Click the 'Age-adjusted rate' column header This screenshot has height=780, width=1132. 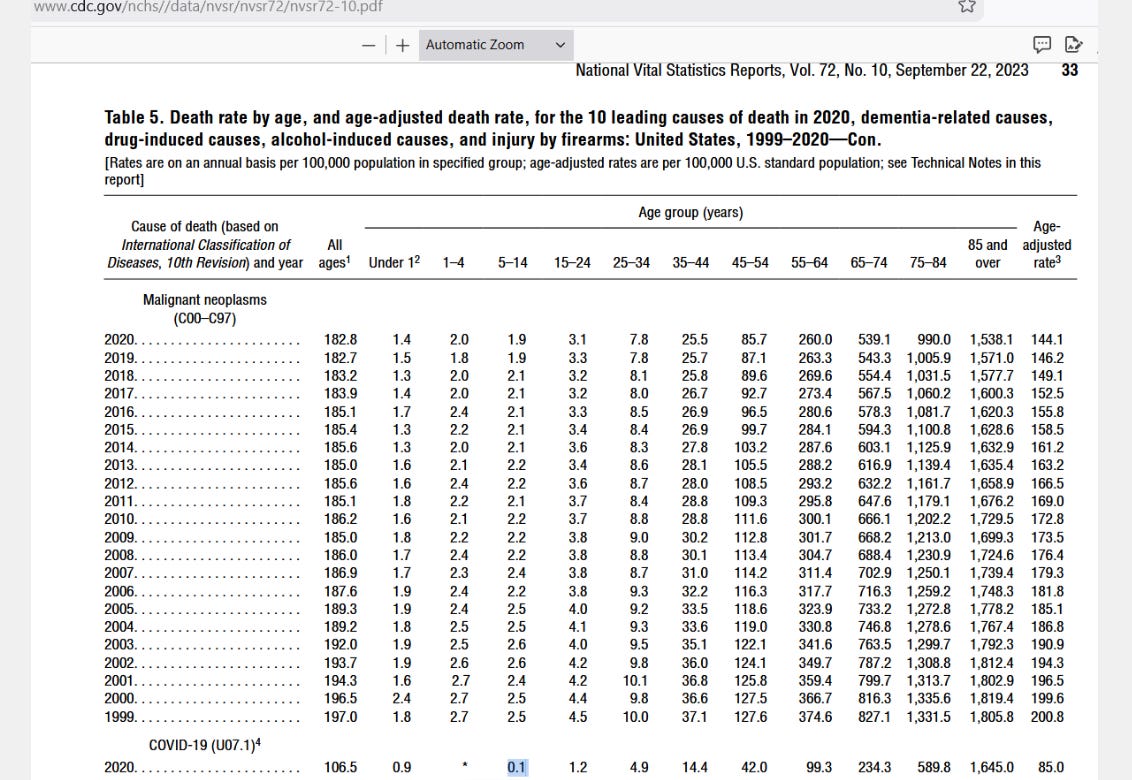(1047, 245)
